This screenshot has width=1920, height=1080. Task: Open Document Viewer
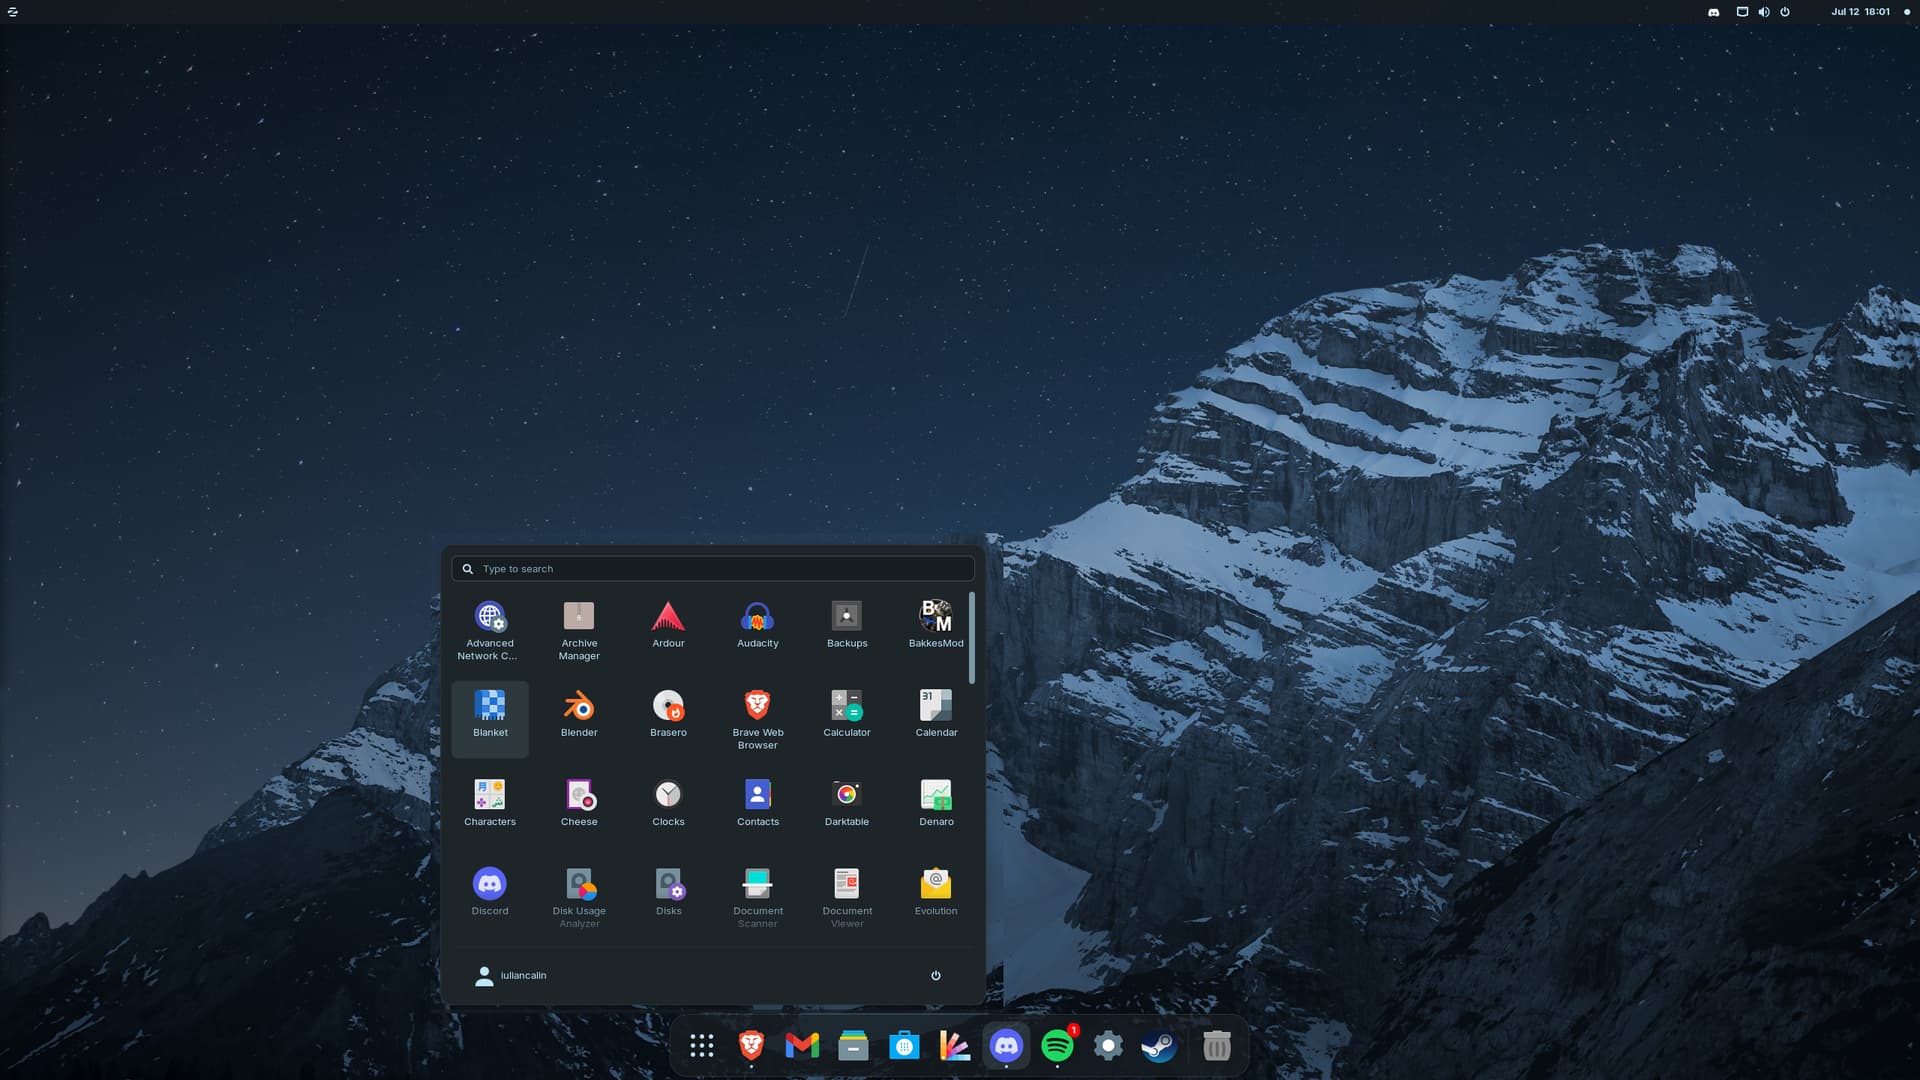coord(847,897)
